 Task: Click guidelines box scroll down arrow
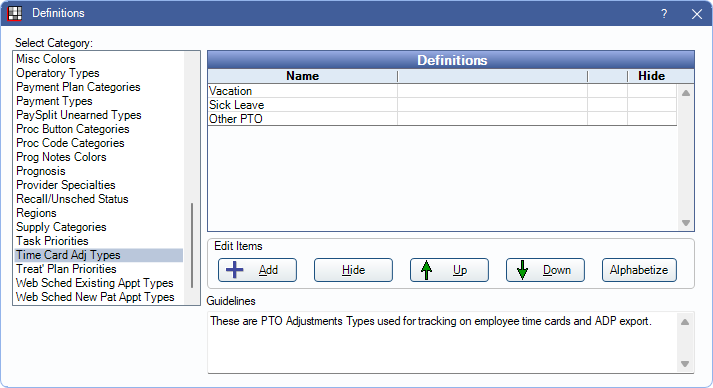pos(685,364)
